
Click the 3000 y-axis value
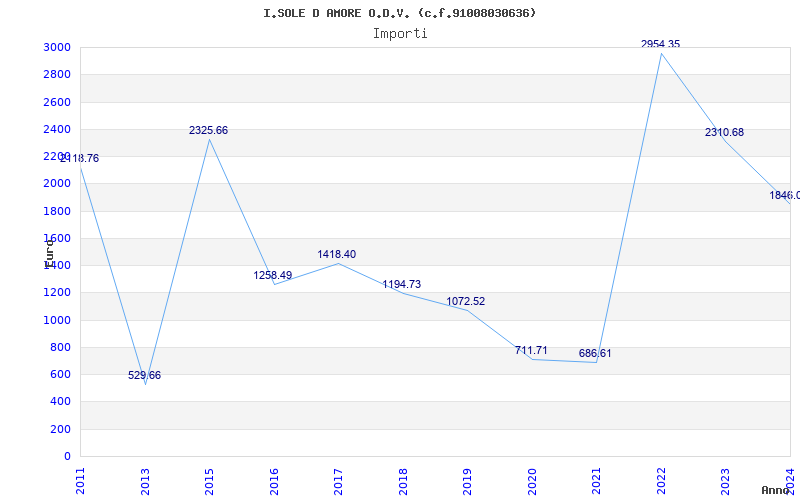pyautogui.click(x=58, y=47)
